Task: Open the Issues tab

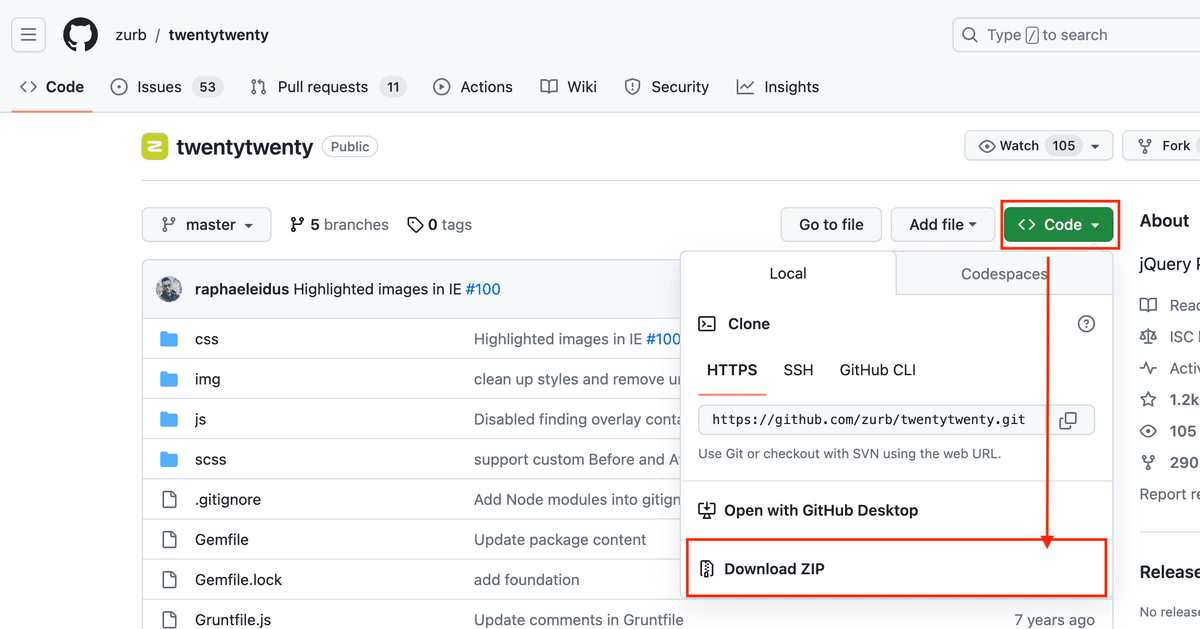Action: coord(166,87)
